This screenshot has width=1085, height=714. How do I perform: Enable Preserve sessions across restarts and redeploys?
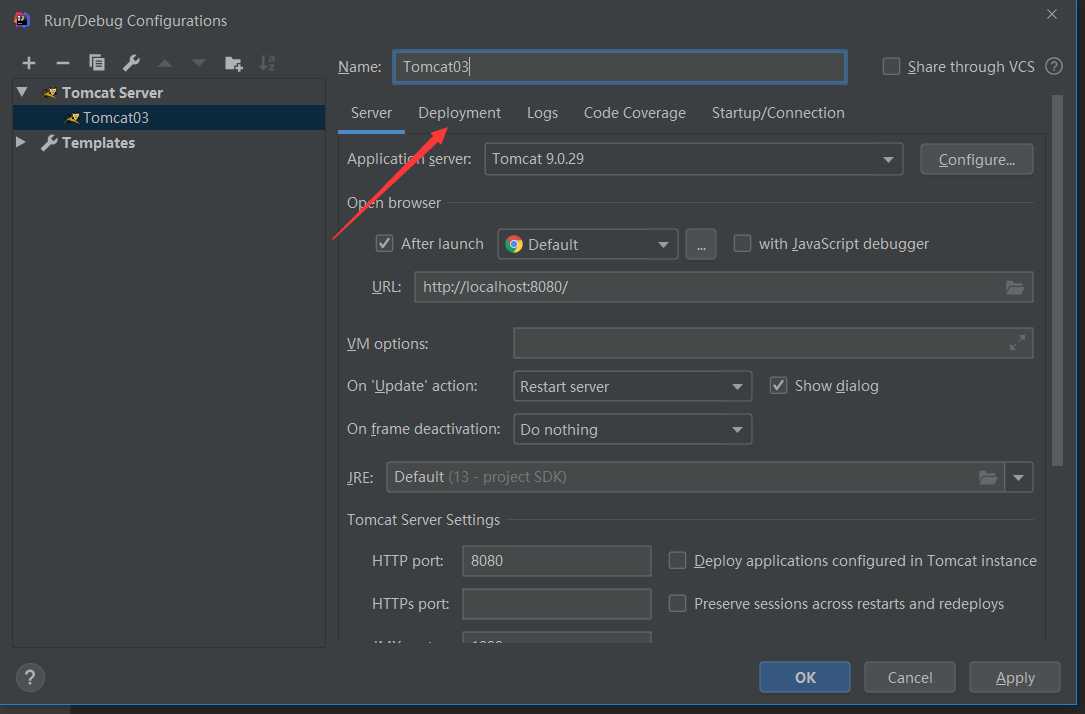tap(677, 603)
